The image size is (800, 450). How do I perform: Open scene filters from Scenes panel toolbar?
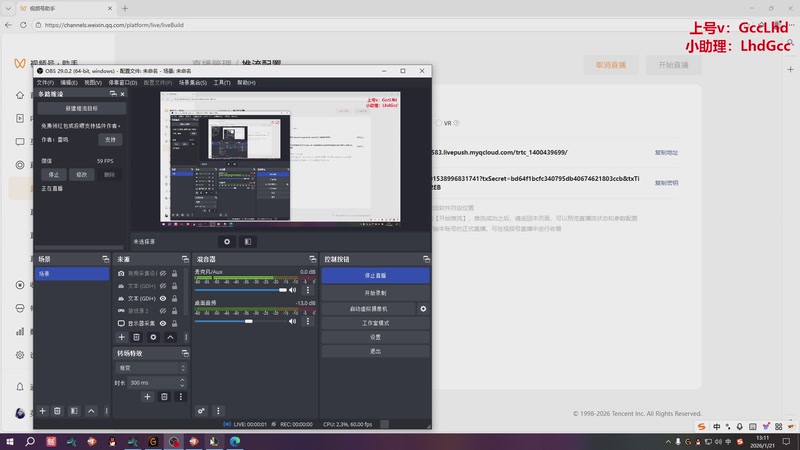point(74,411)
